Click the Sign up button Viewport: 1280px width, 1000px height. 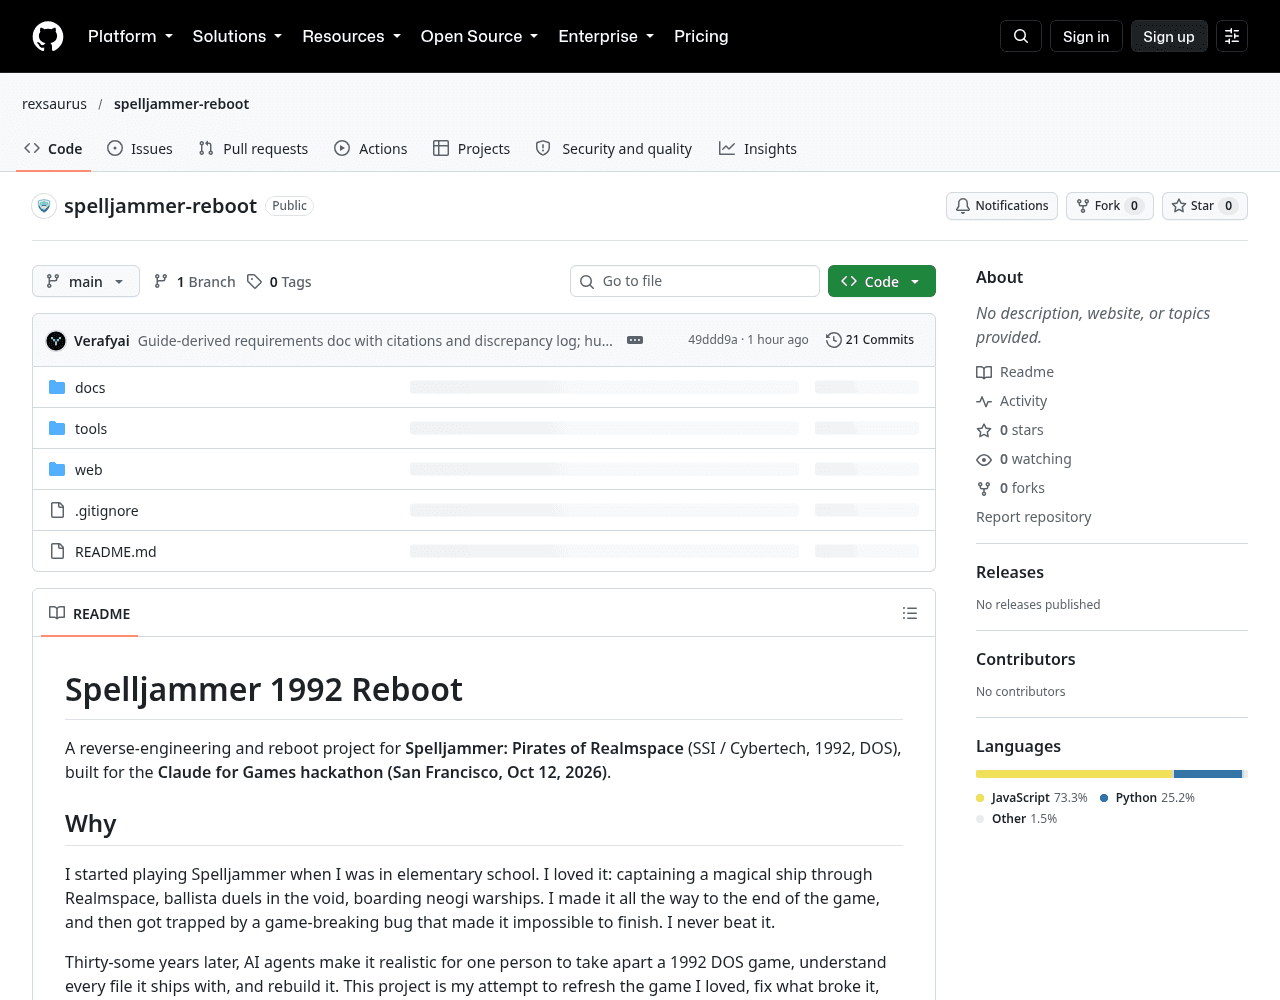coord(1169,36)
